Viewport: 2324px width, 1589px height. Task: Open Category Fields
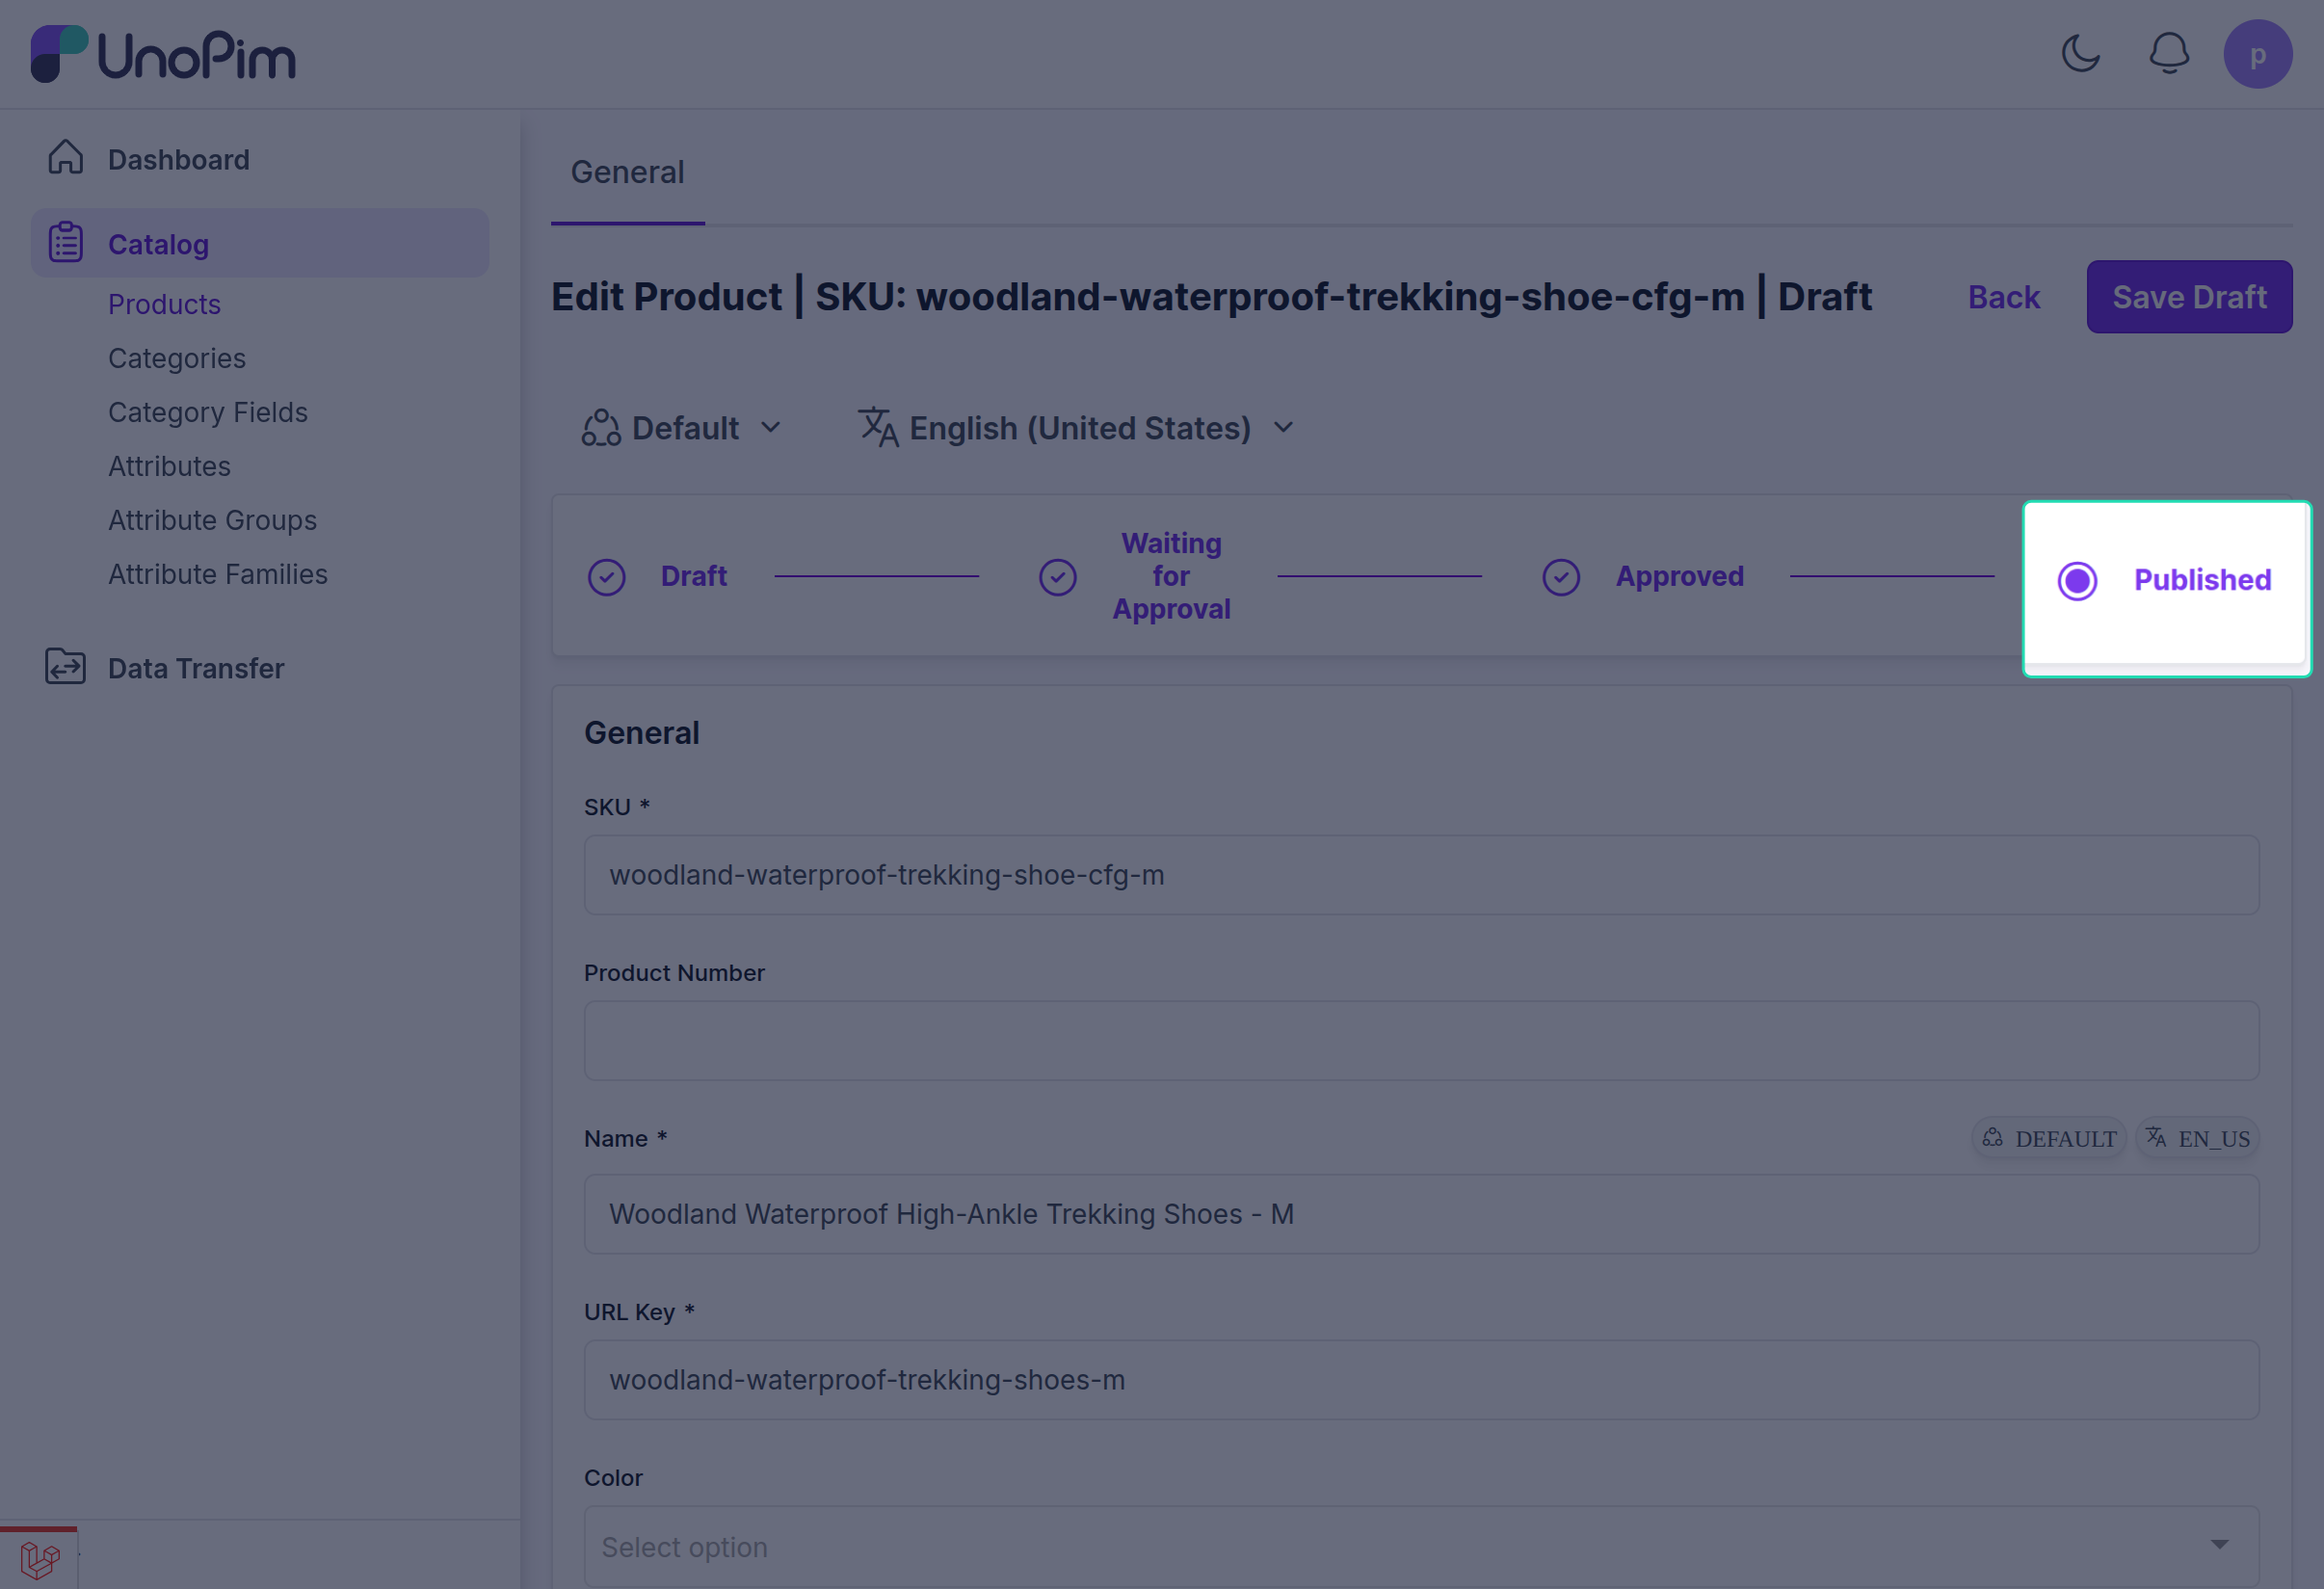tap(208, 412)
